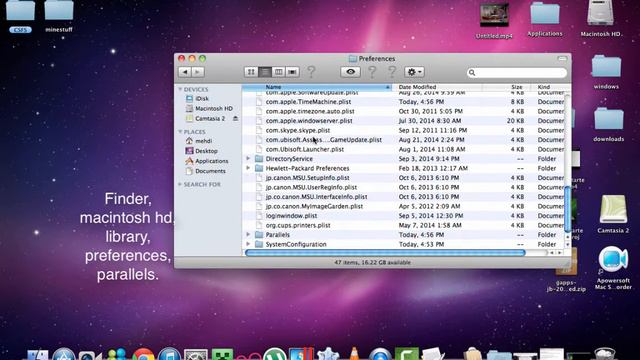This screenshot has height=360, width=640.
Task: Open the gear Action menu dropdown
Action: pyautogui.click(x=414, y=72)
